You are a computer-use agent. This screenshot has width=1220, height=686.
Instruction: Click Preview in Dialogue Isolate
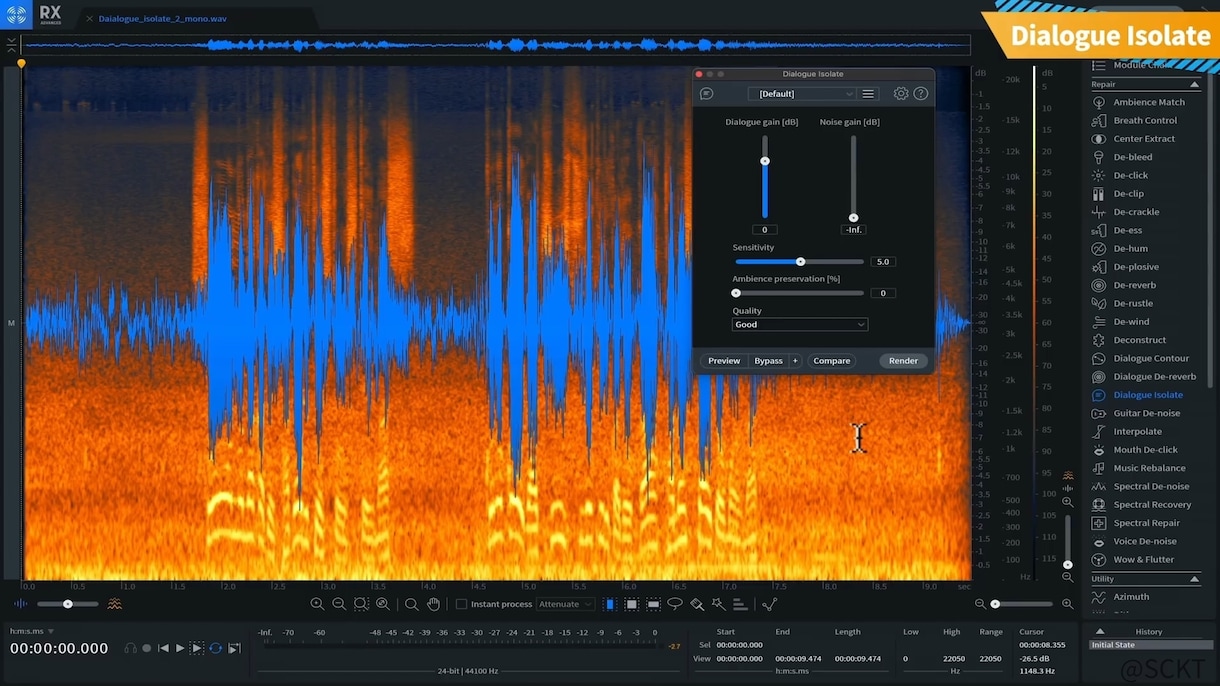[724, 361]
